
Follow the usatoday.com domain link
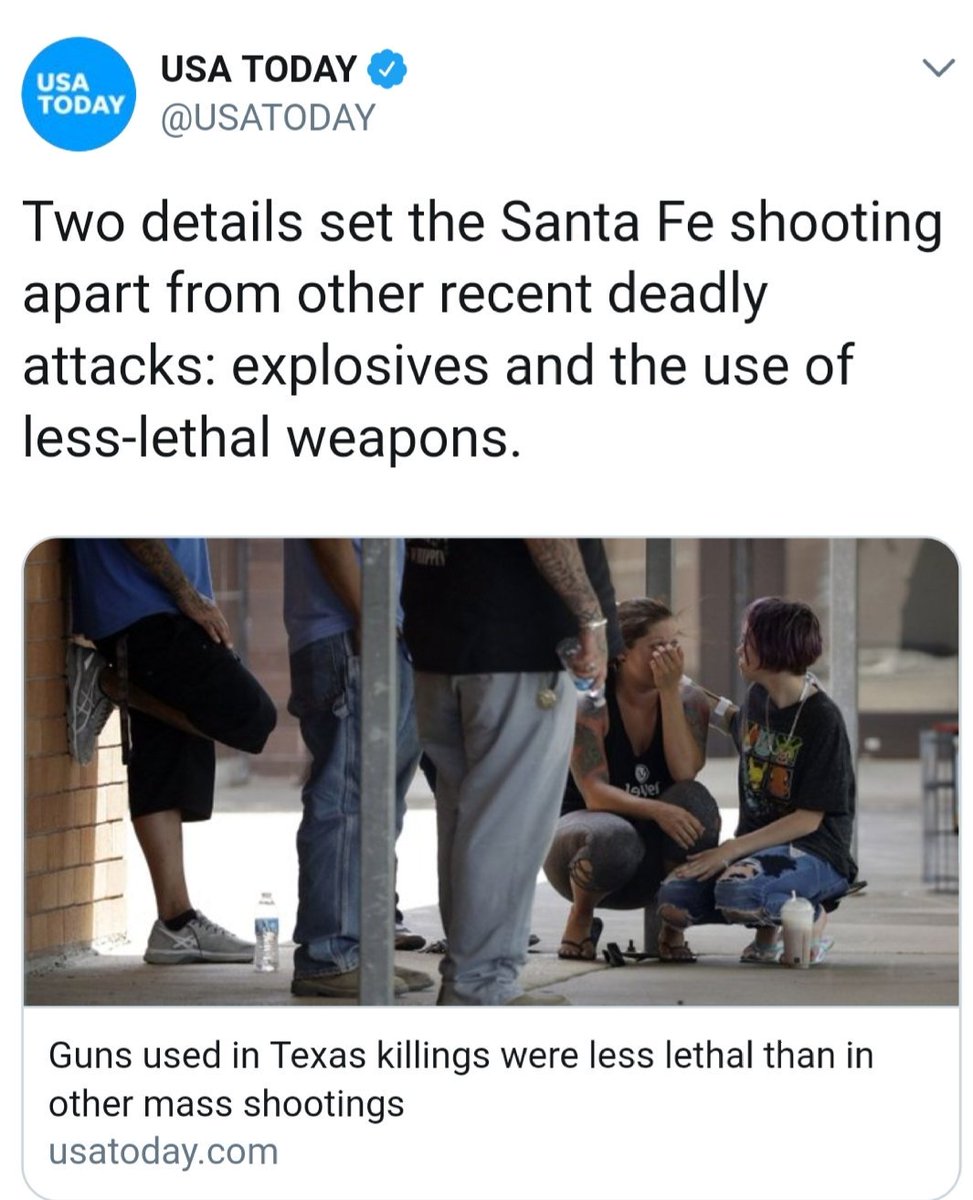[162, 1151]
